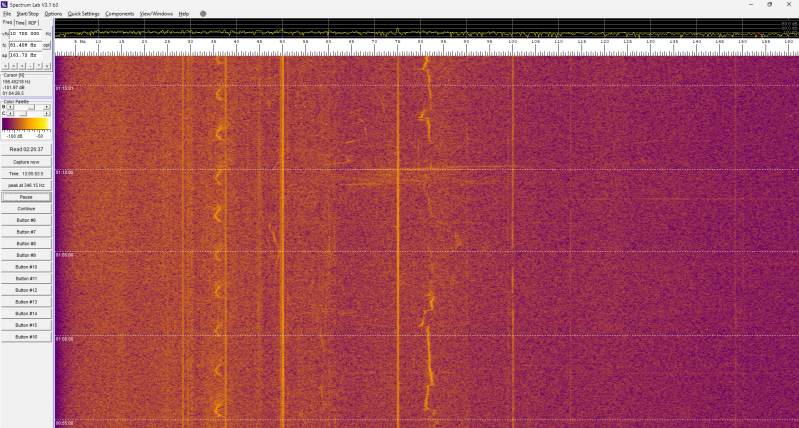The image size is (799, 428).
Task: Minimize the Spectrum Lab window
Action: click(x=751, y=5)
